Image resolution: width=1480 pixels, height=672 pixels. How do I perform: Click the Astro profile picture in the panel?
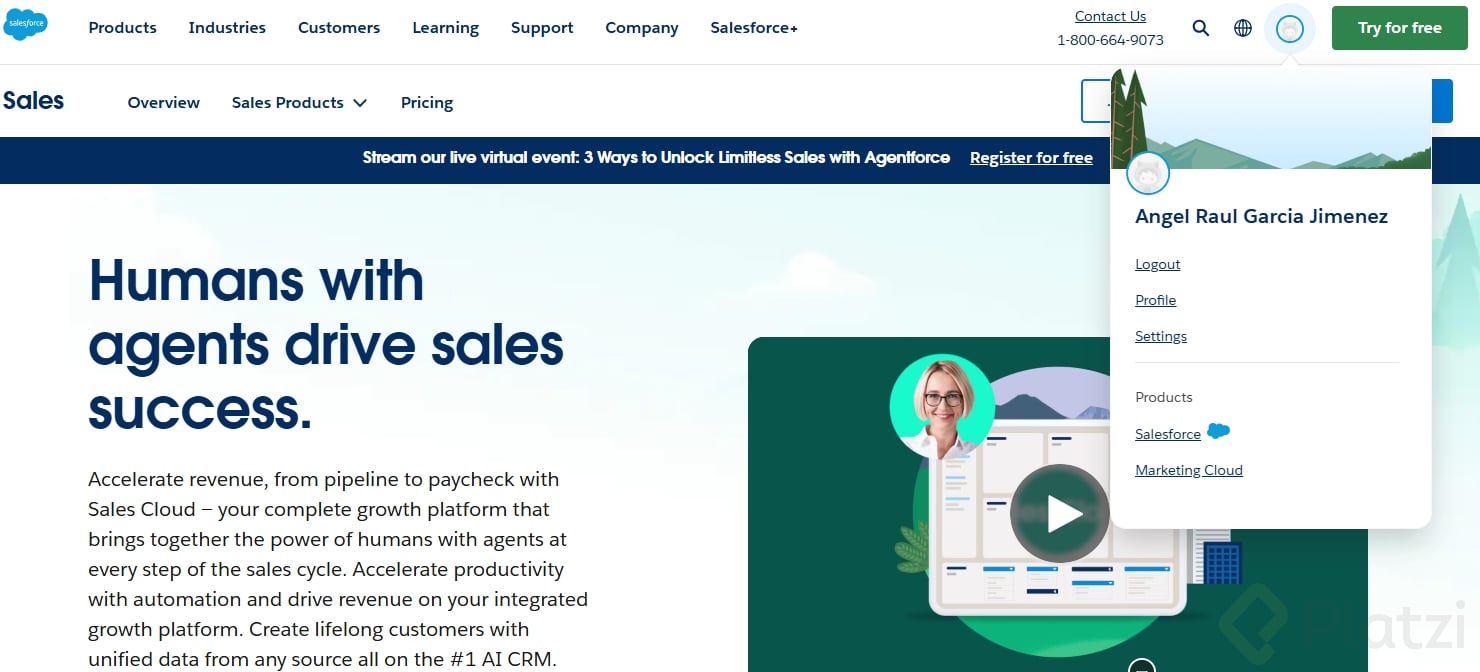pyautogui.click(x=1148, y=174)
